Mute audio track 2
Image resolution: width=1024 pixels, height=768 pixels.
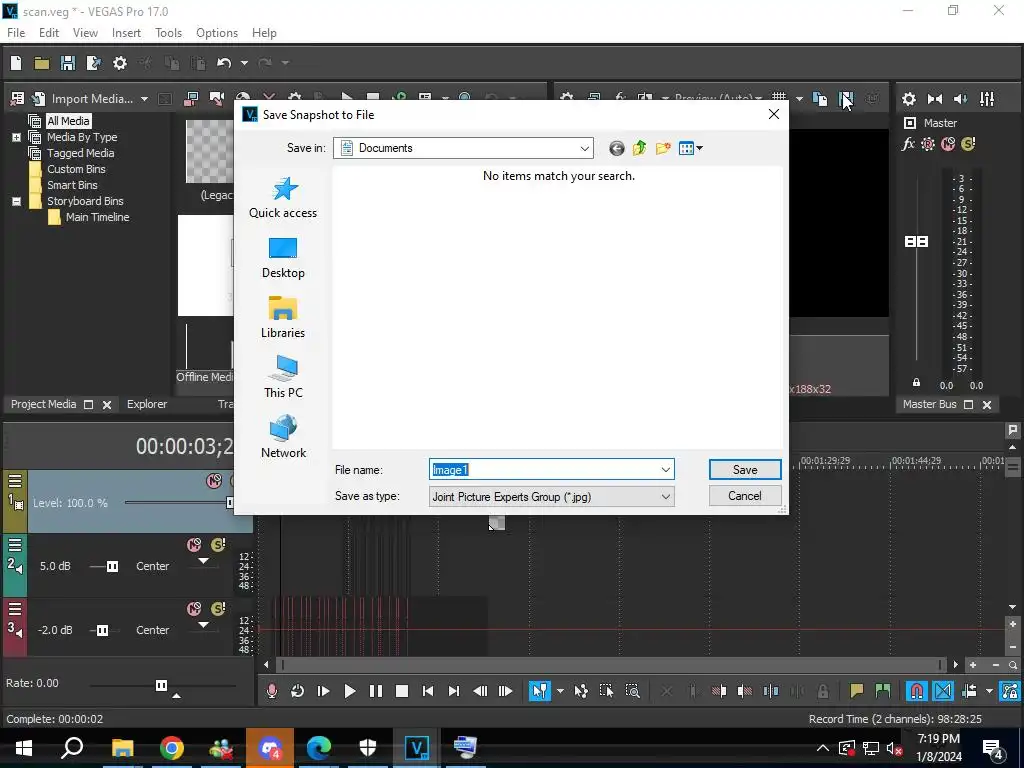(x=194, y=545)
